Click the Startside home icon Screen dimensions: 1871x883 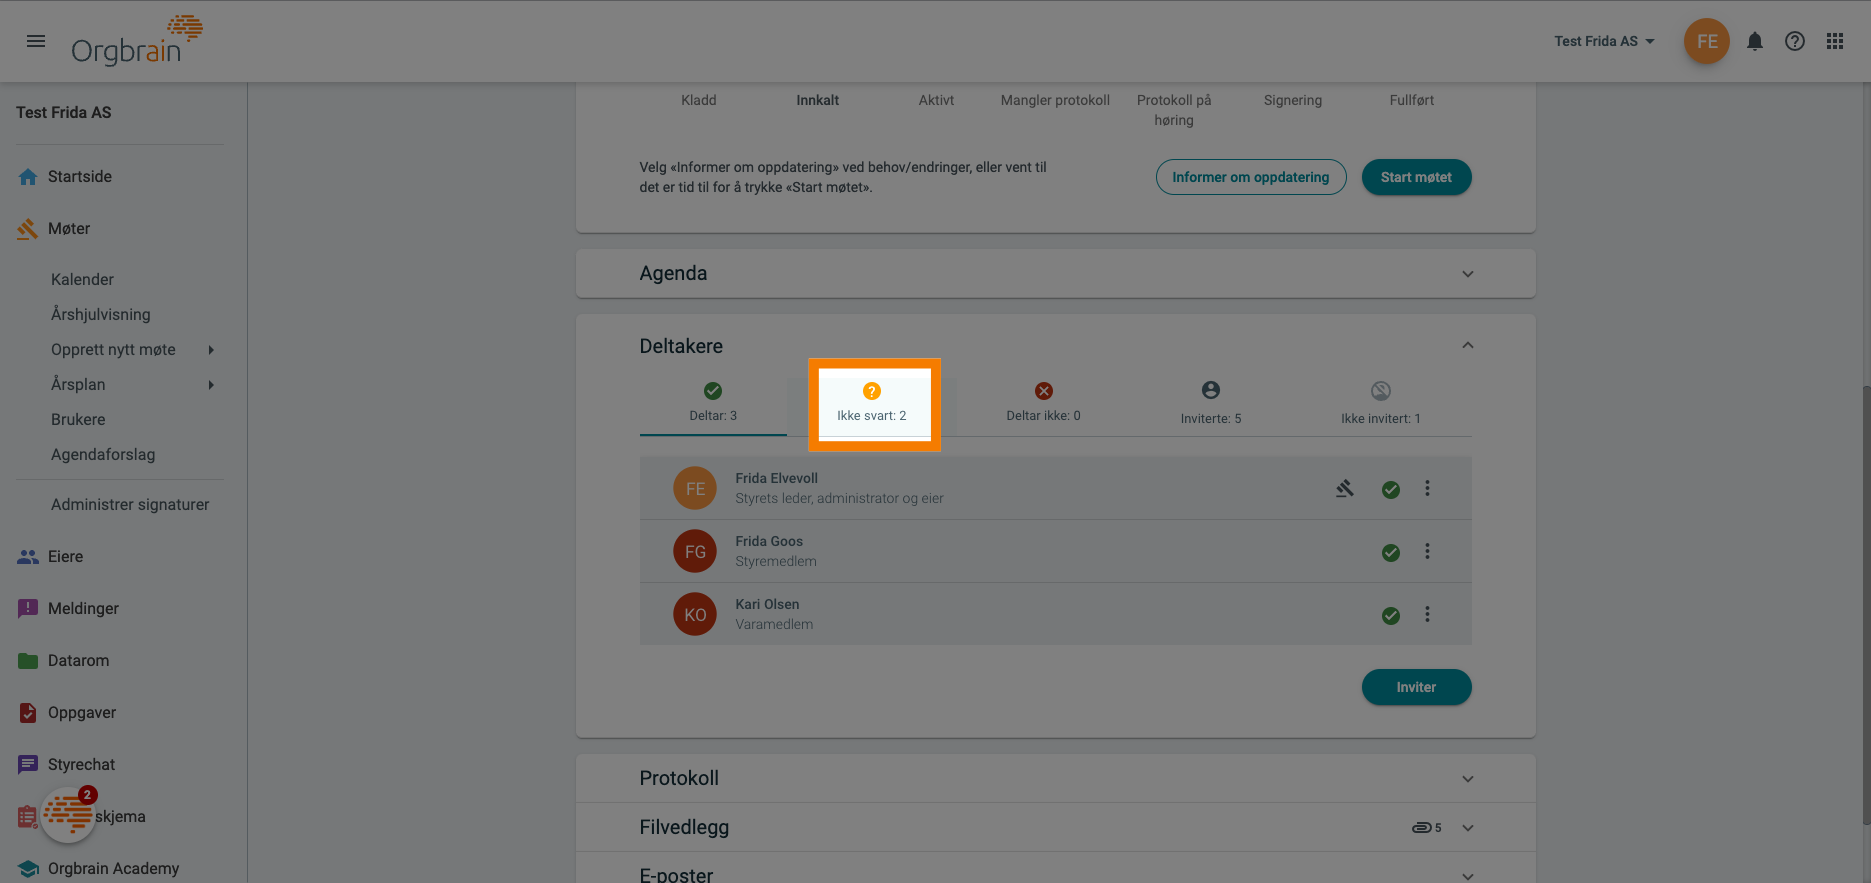(x=28, y=177)
